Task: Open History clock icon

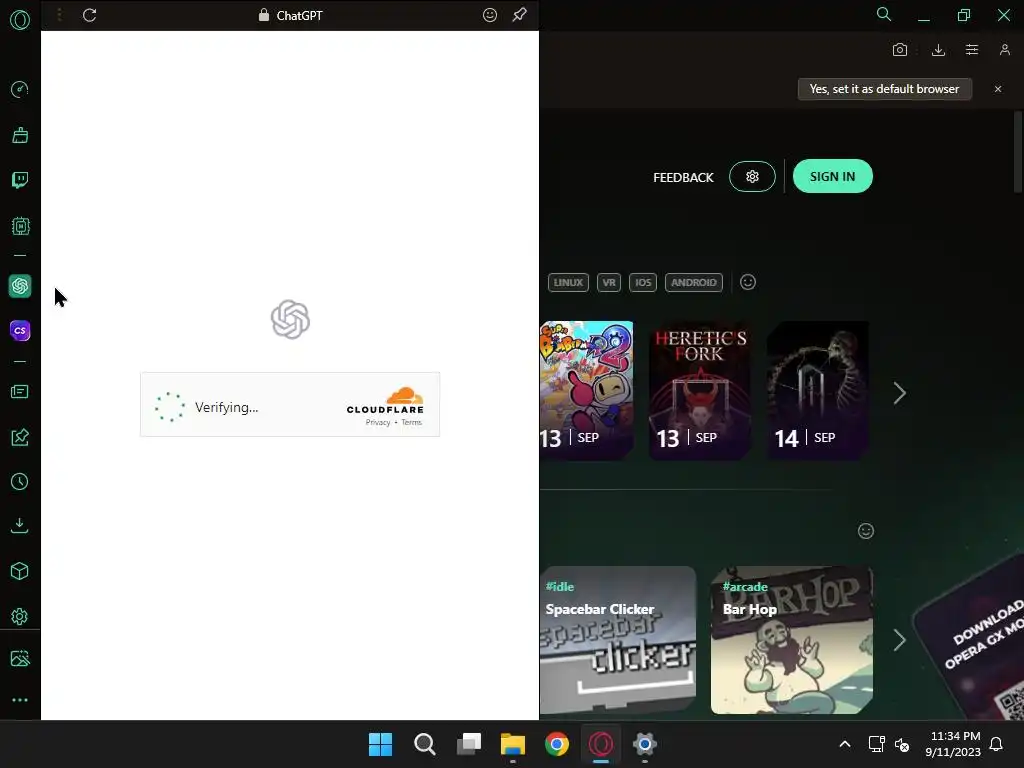Action: tap(20, 482)
